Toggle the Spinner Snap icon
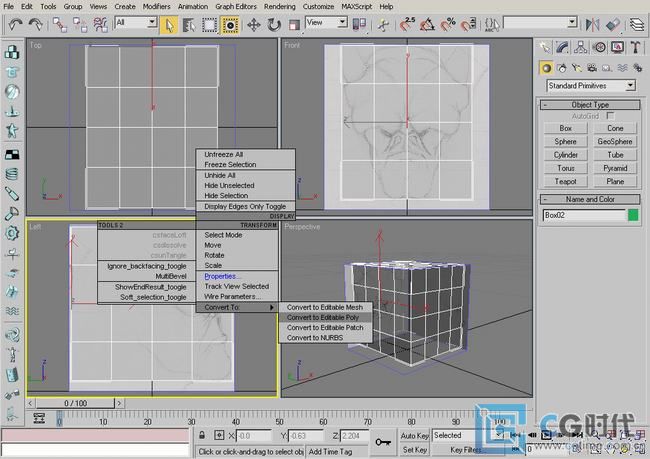Viewport: 650px width, 459px height. coord(468,24)
